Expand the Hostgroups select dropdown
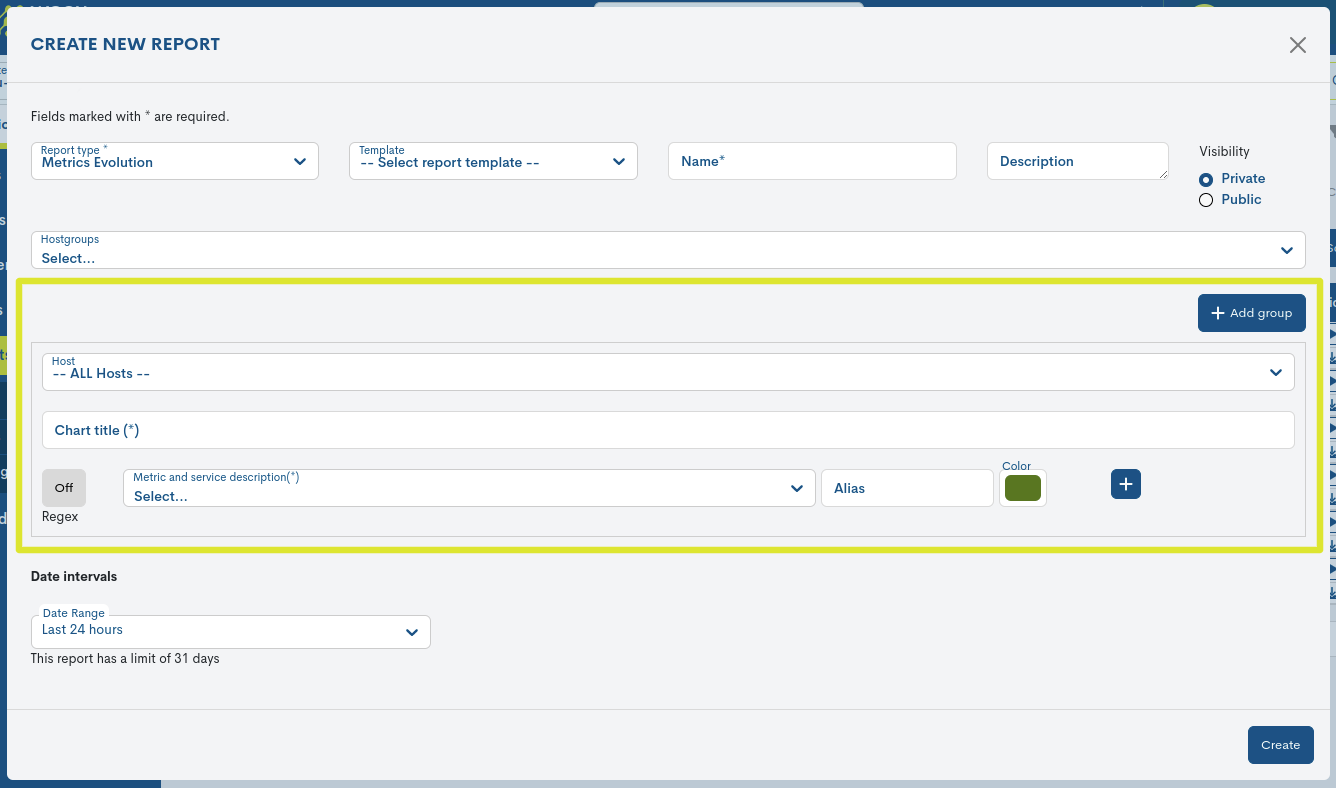This screenshot has height=788, width=1336. (668, 250)
